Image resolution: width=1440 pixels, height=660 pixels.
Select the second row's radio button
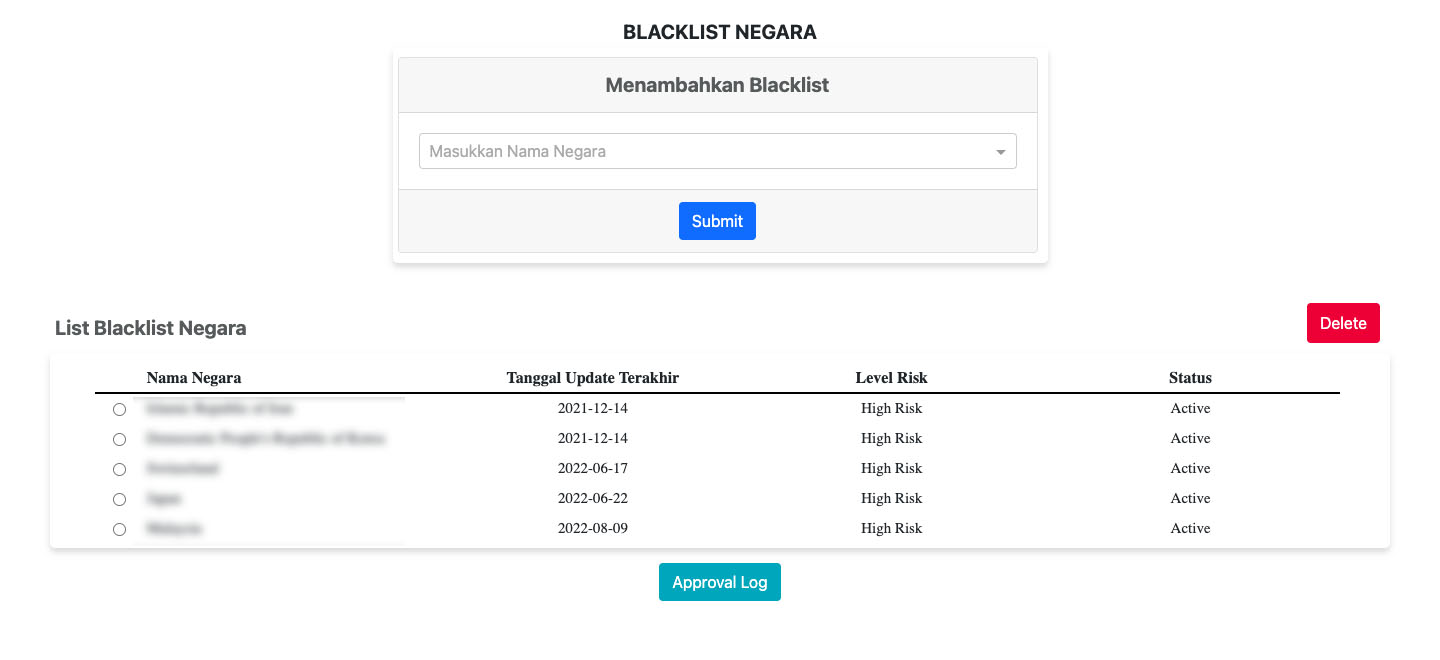pos(119,439)
